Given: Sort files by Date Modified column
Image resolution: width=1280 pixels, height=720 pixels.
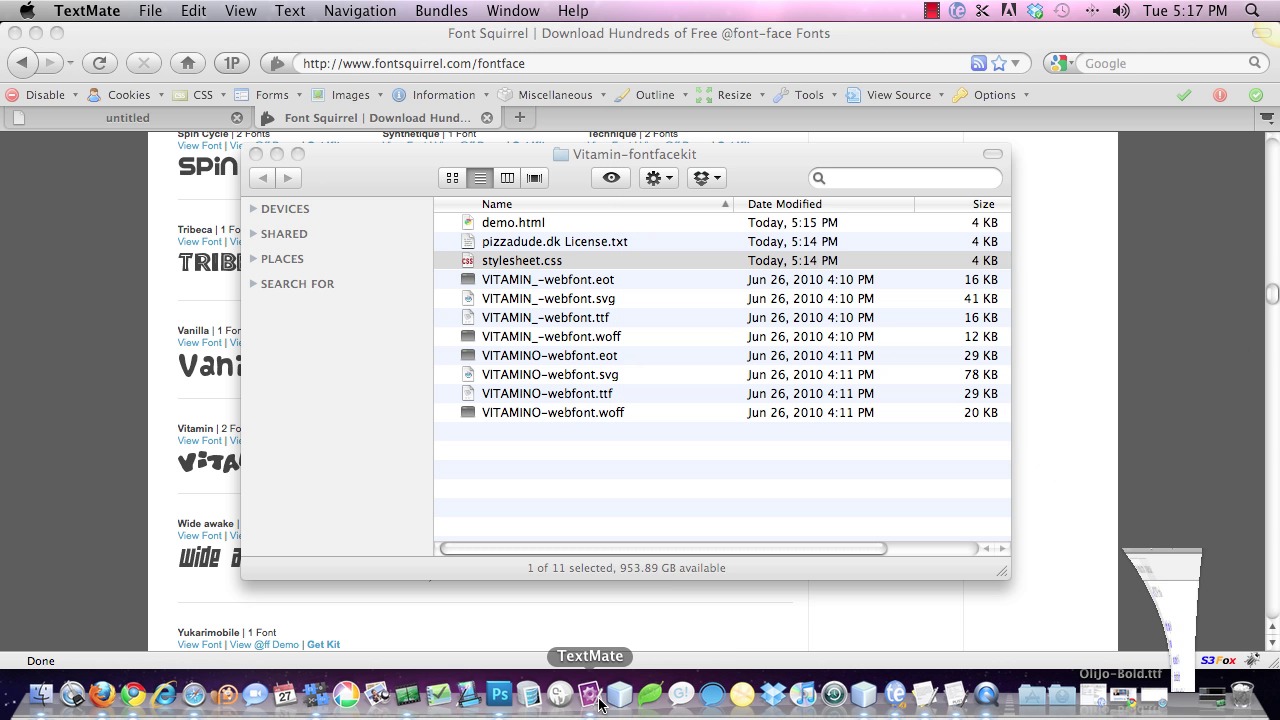Looking at the screenshot, I should pos(824,204).
